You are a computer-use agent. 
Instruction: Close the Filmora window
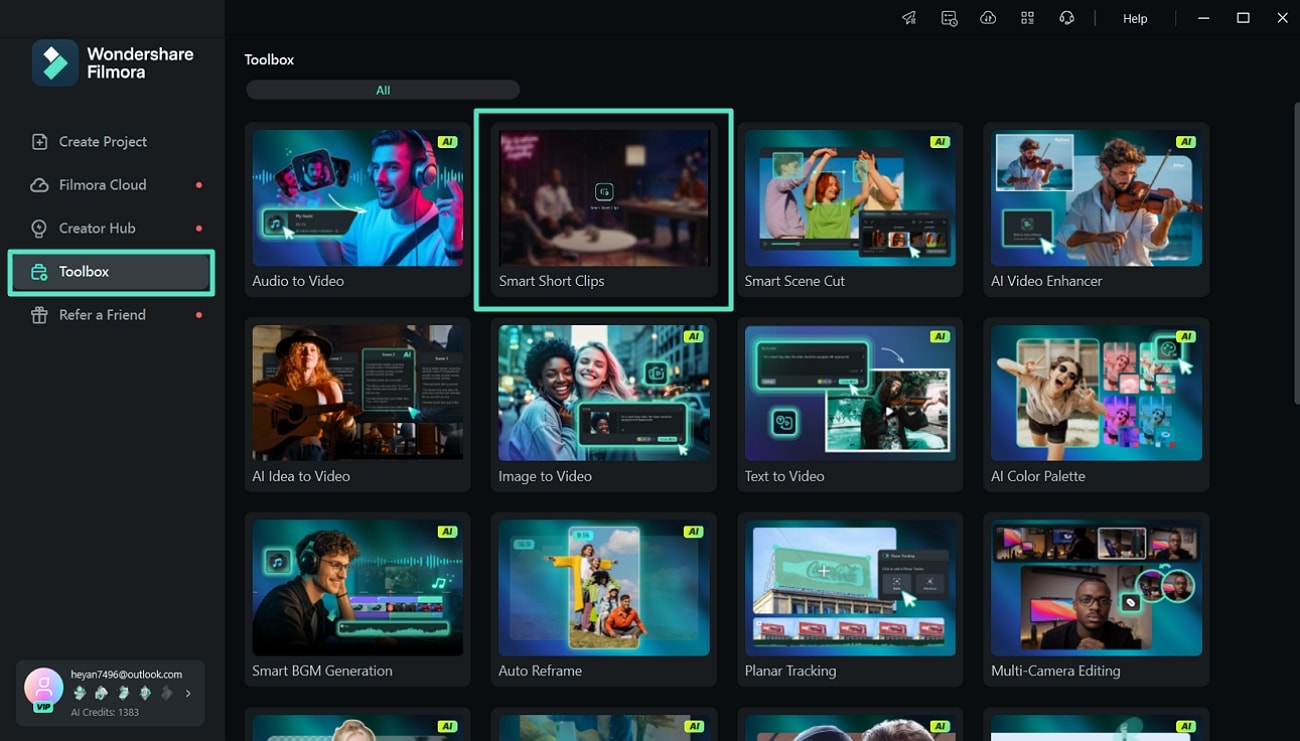(1282, 18)
